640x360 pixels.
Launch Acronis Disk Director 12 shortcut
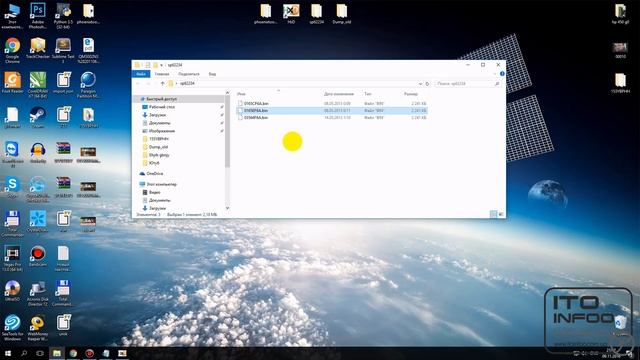38,293
